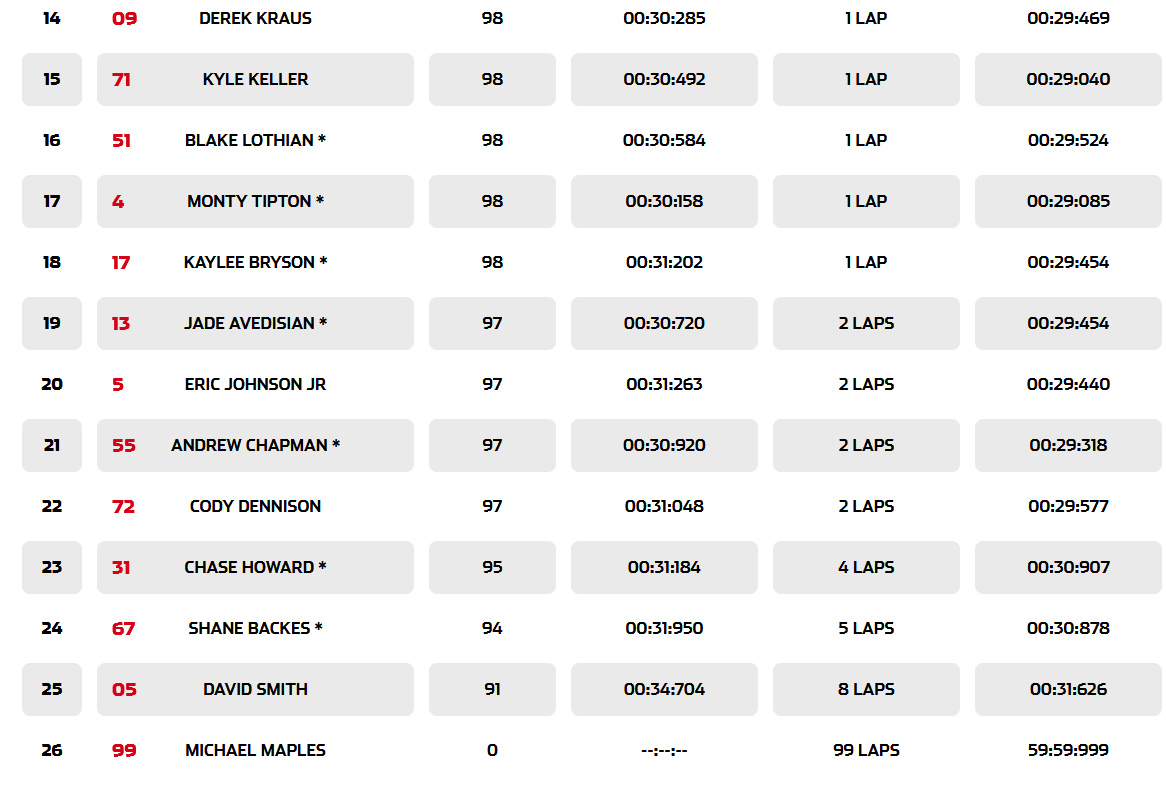Click car number 99 in red
Screen dimensions: 1166x790
coord(124,751)
